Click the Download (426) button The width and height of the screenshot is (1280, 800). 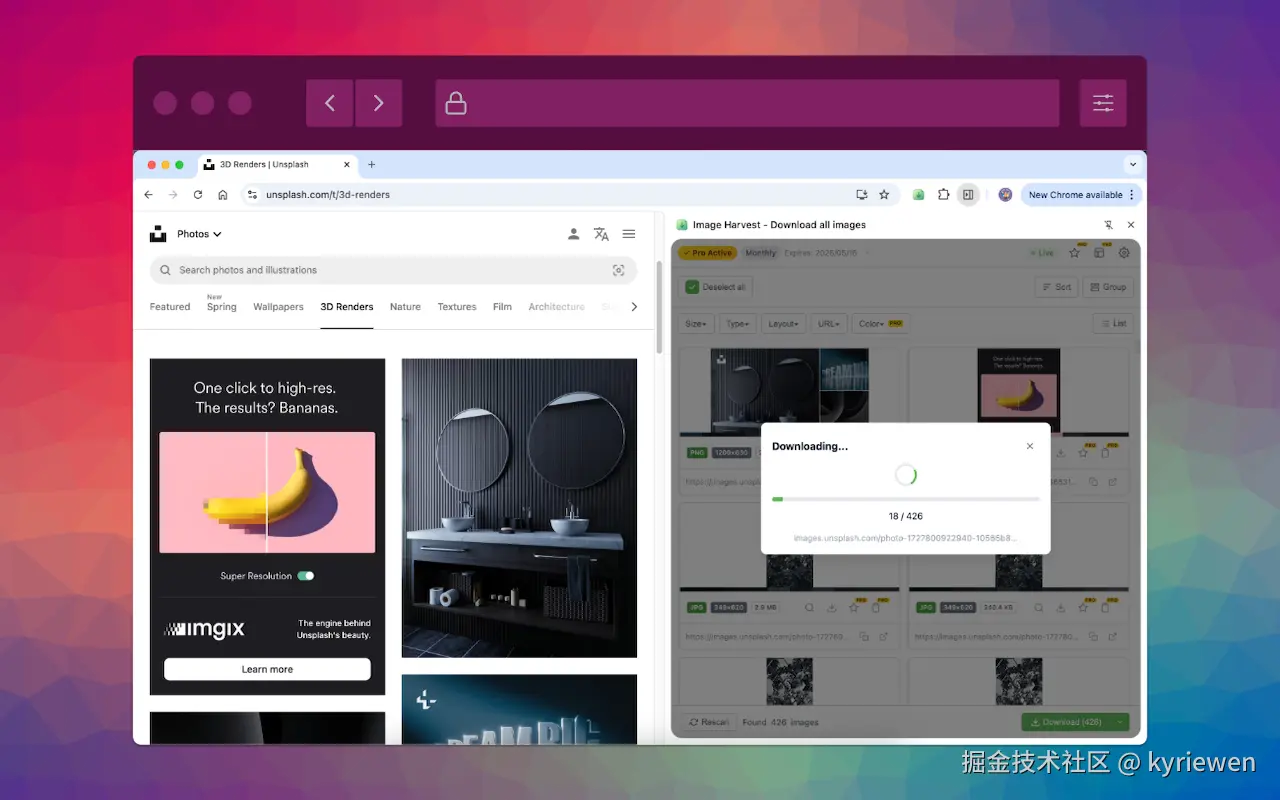(x=1067, y=722)
